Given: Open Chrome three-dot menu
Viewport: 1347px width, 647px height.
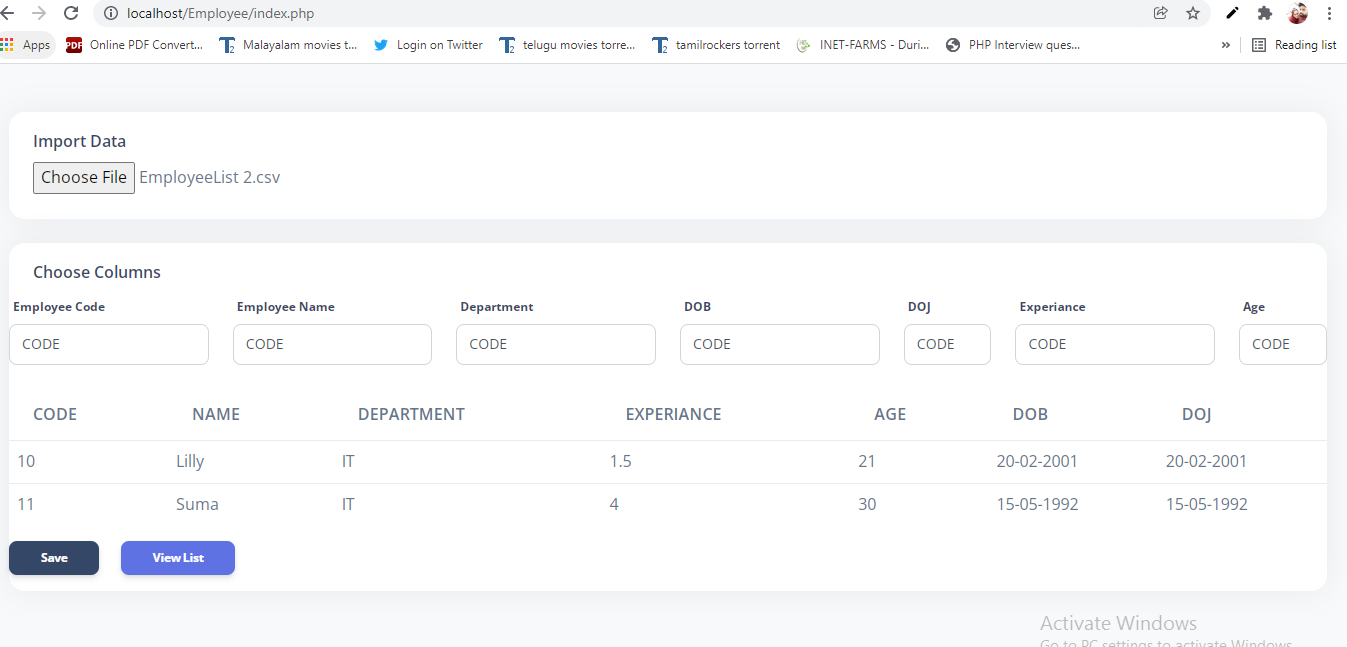Looking at the screenshot, I should (1330, 13).
